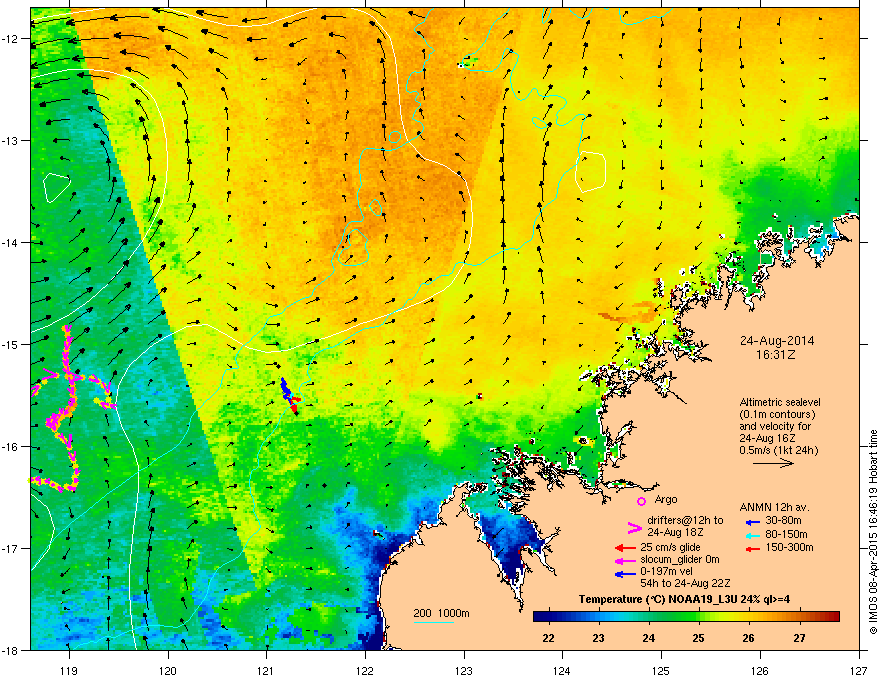
Task: Click the blue ANMN arrow beside 30-80m
Action: (x=753, y=522)
